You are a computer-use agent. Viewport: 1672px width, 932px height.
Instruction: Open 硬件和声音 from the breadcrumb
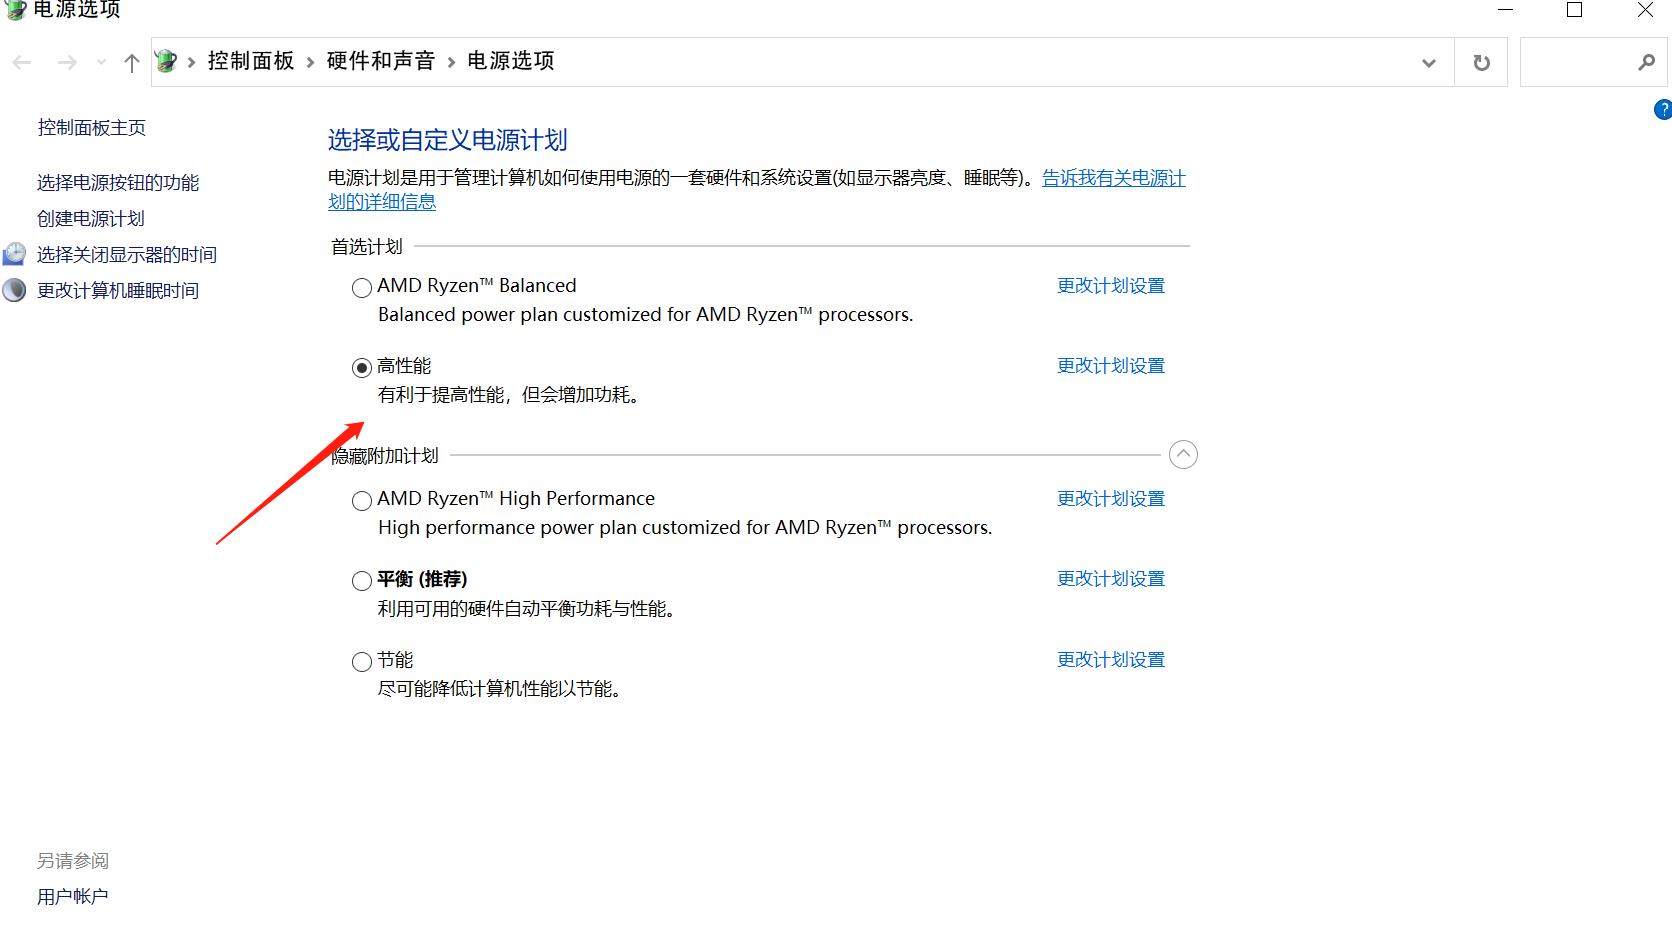click(x=381, y=60)
